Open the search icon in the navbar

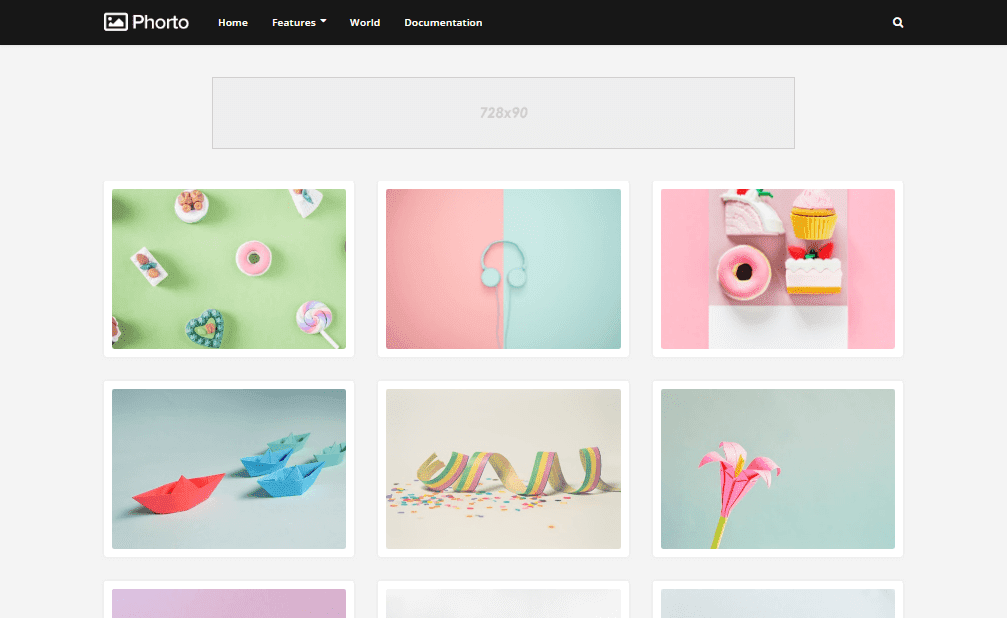point(898,22)
